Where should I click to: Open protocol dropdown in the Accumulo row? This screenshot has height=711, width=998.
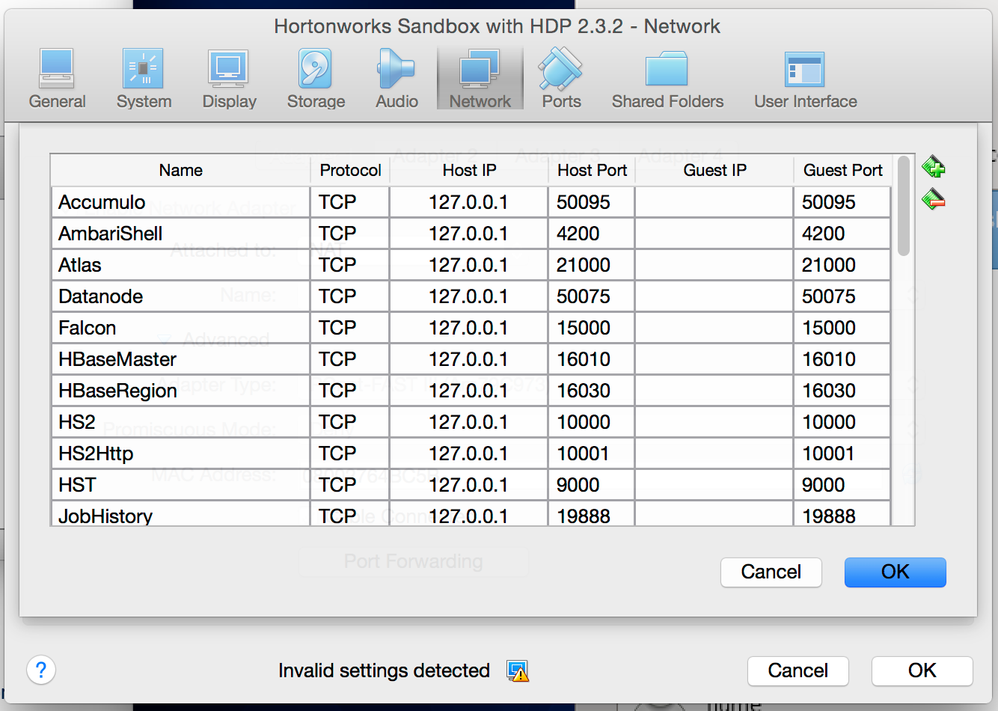click(x=350, y=202)
